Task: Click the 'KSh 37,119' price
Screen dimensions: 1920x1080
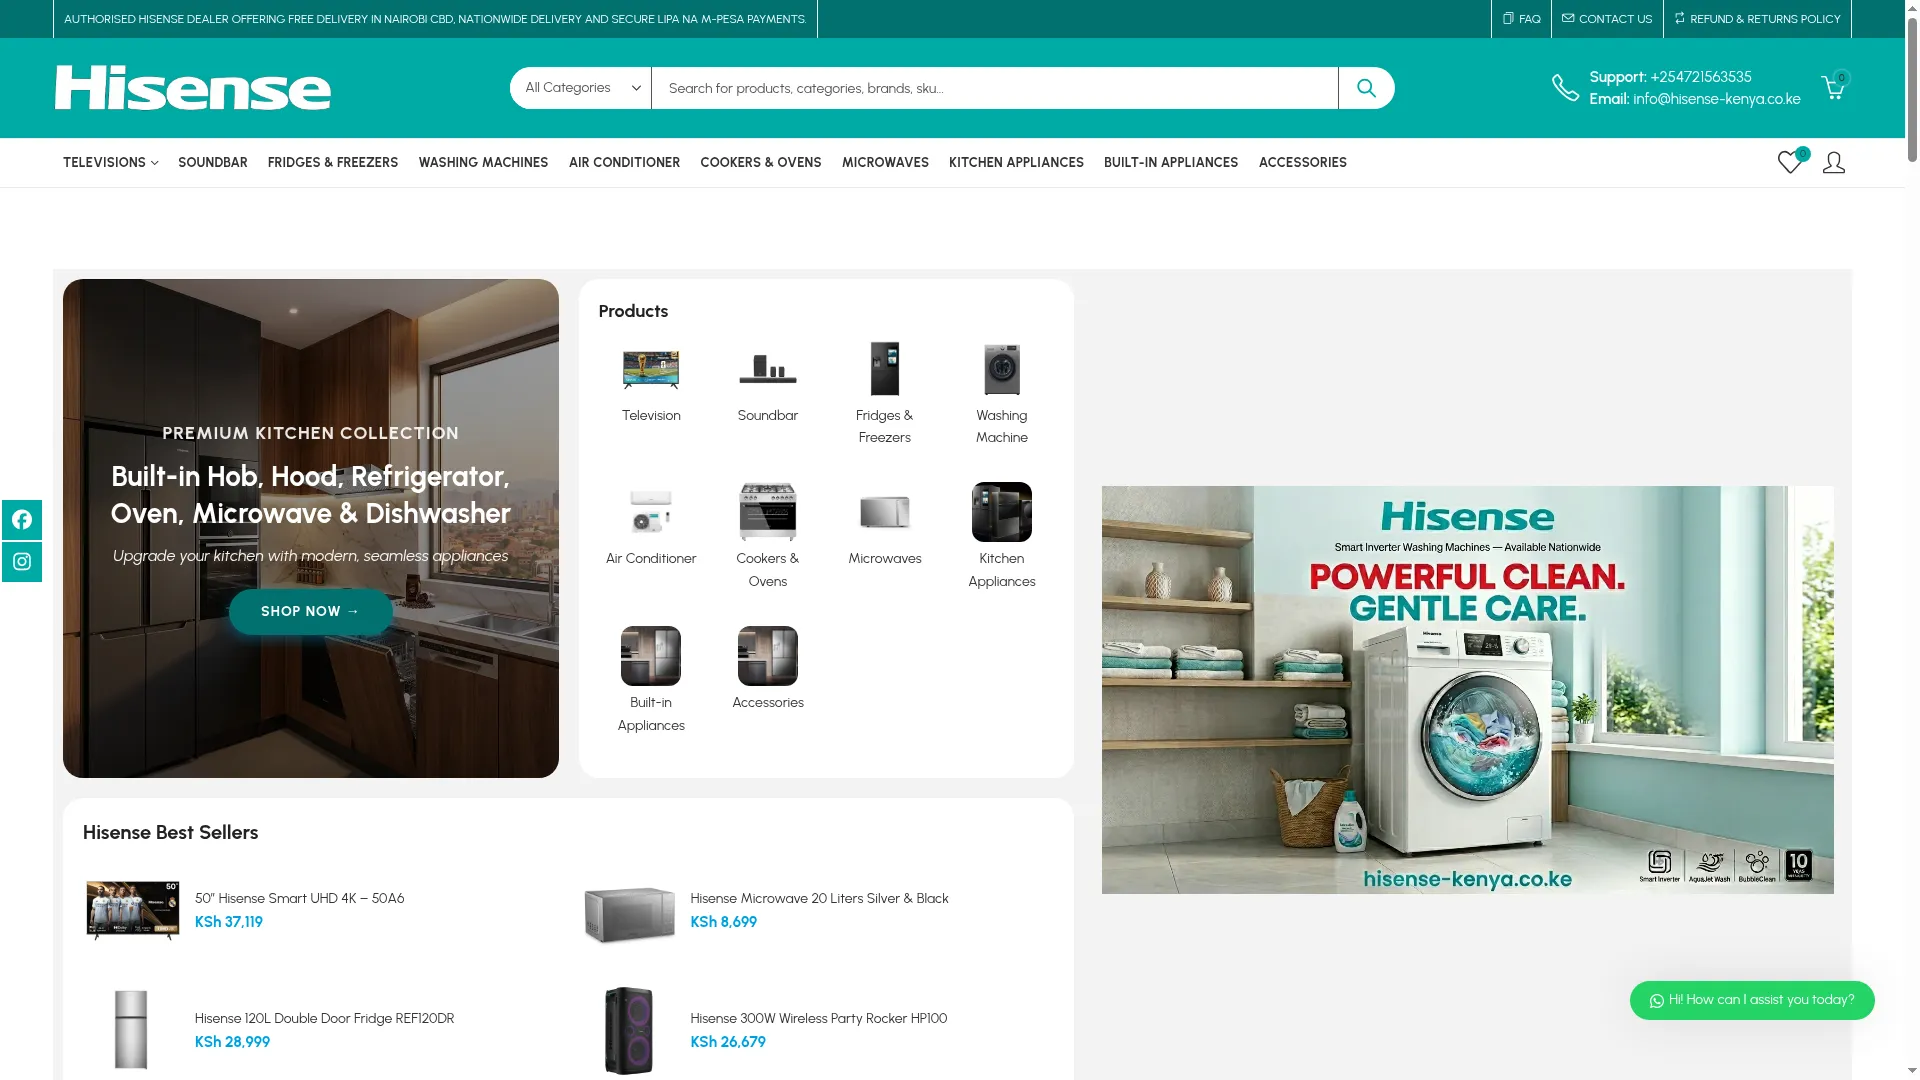Action: pyautogui.click(x=229, y=922)
